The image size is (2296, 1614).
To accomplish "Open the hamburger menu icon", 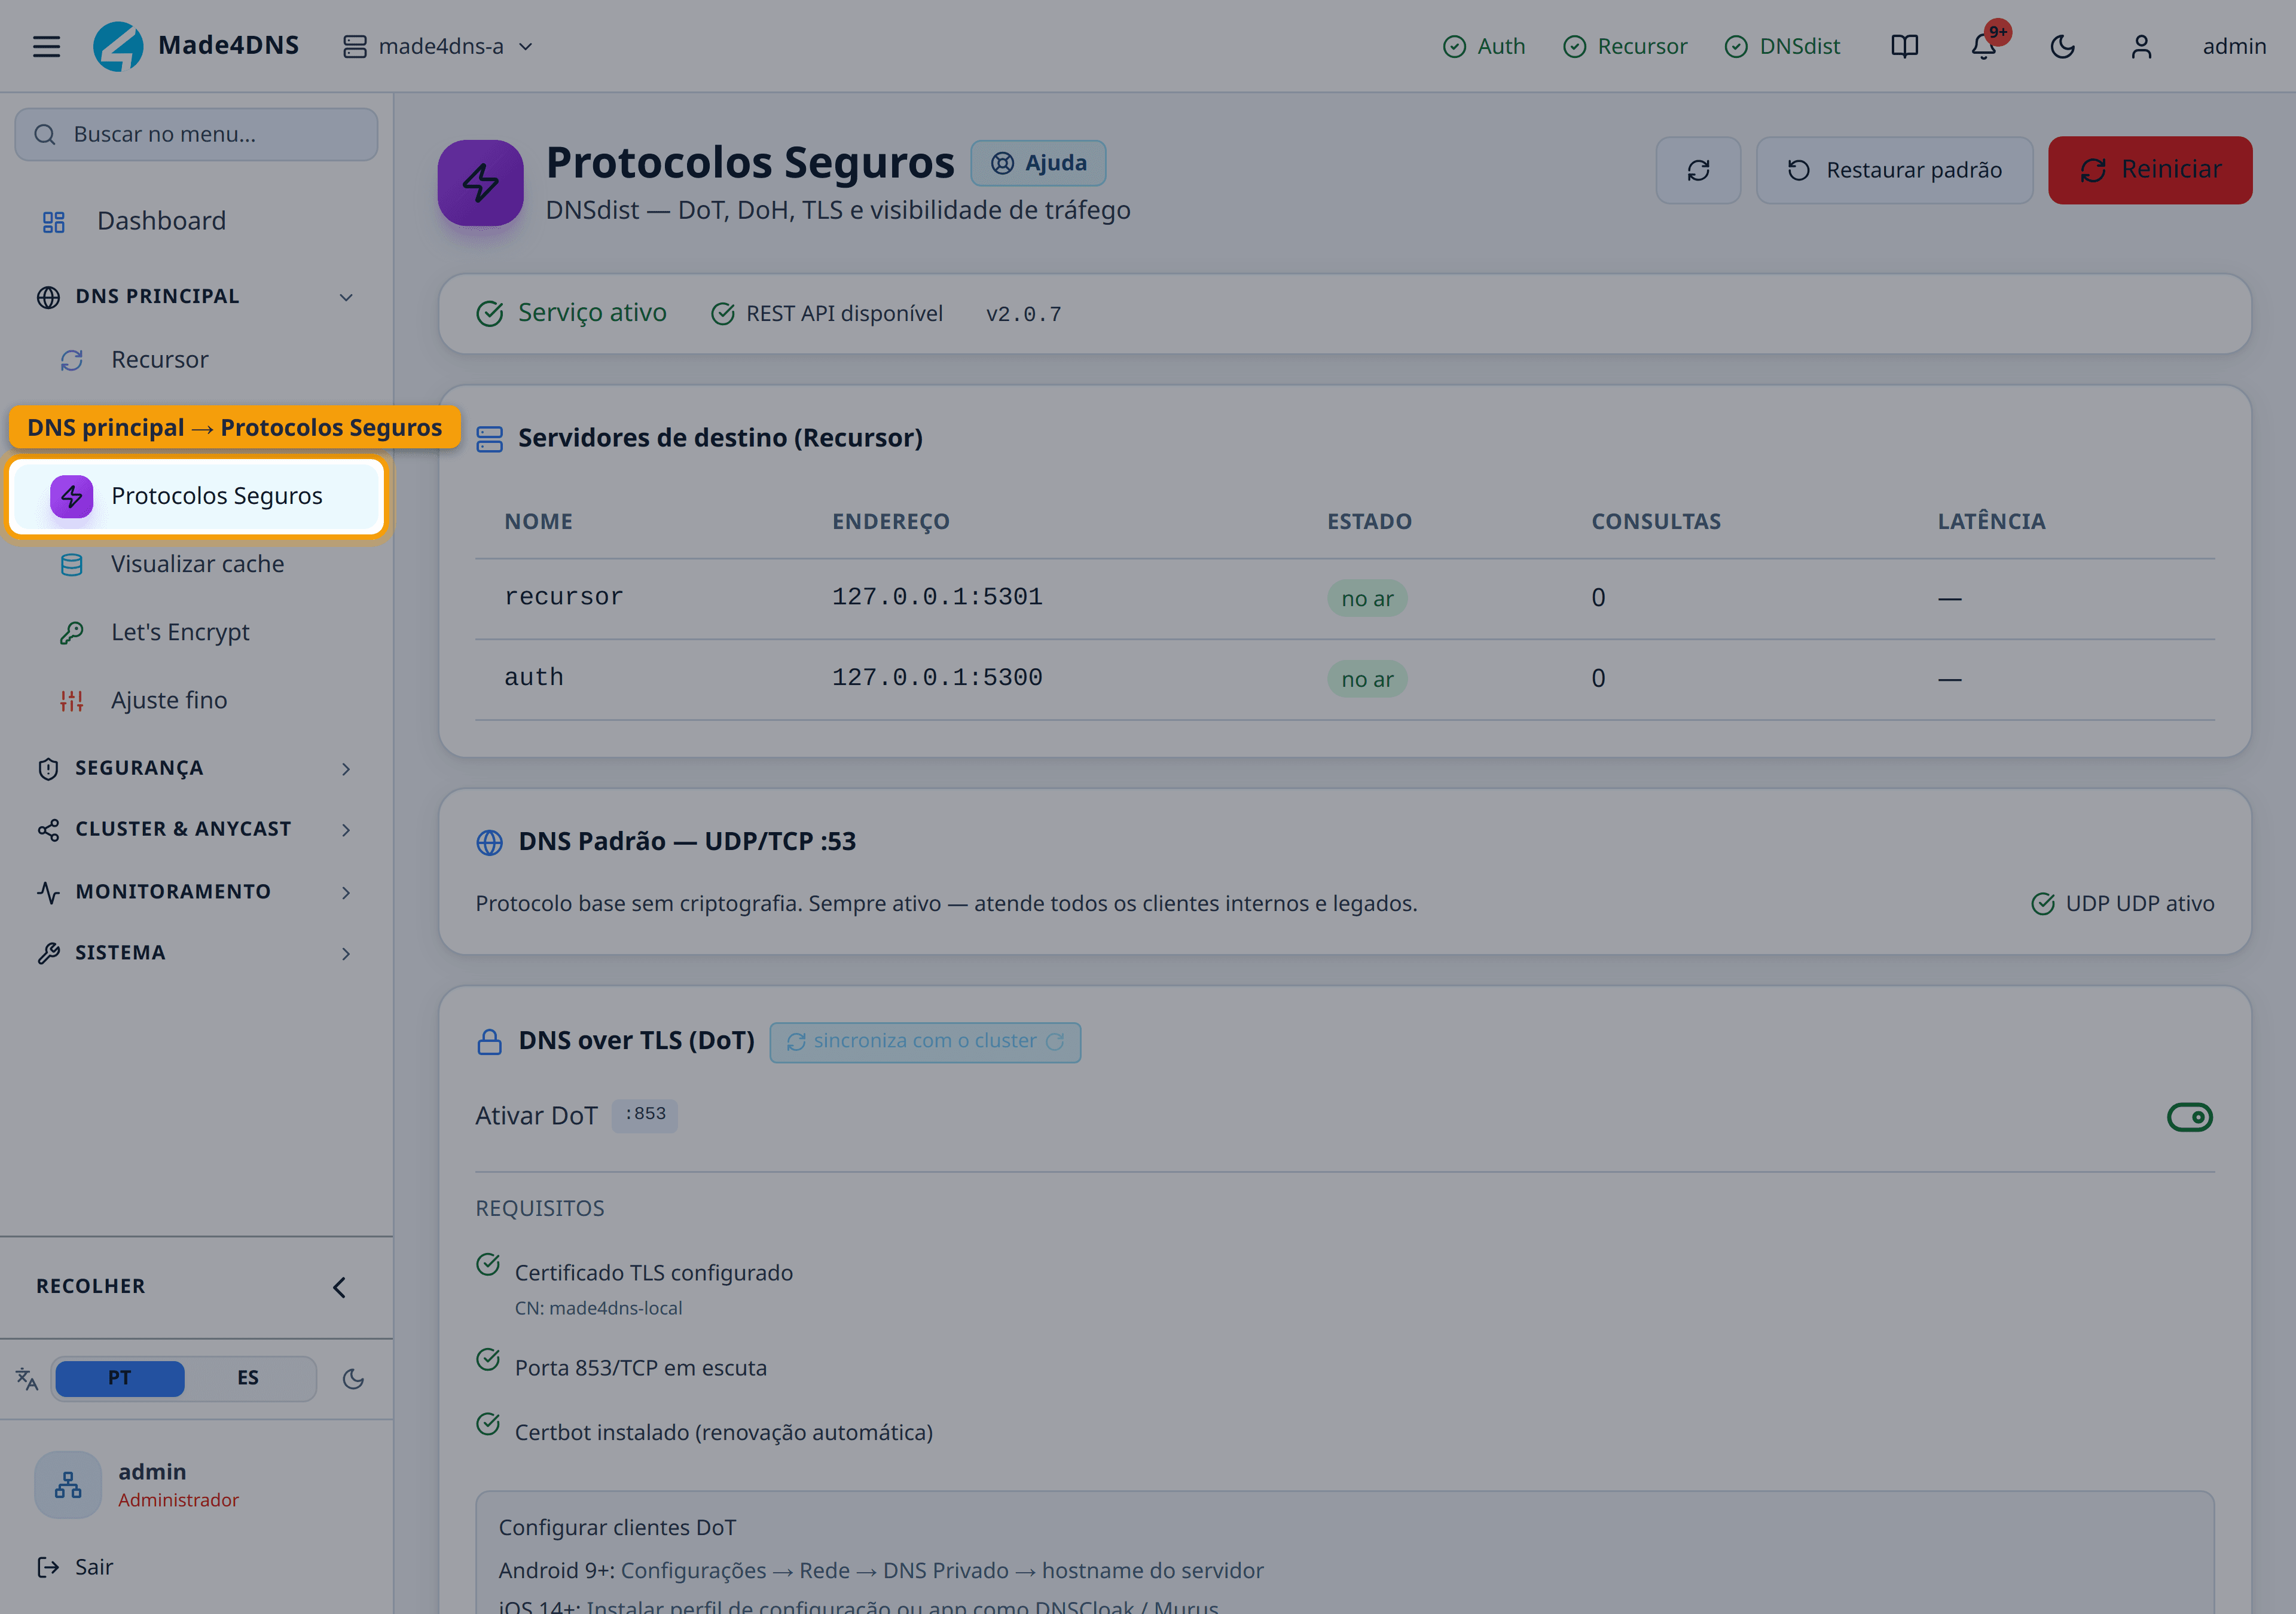I will (46, 46).
